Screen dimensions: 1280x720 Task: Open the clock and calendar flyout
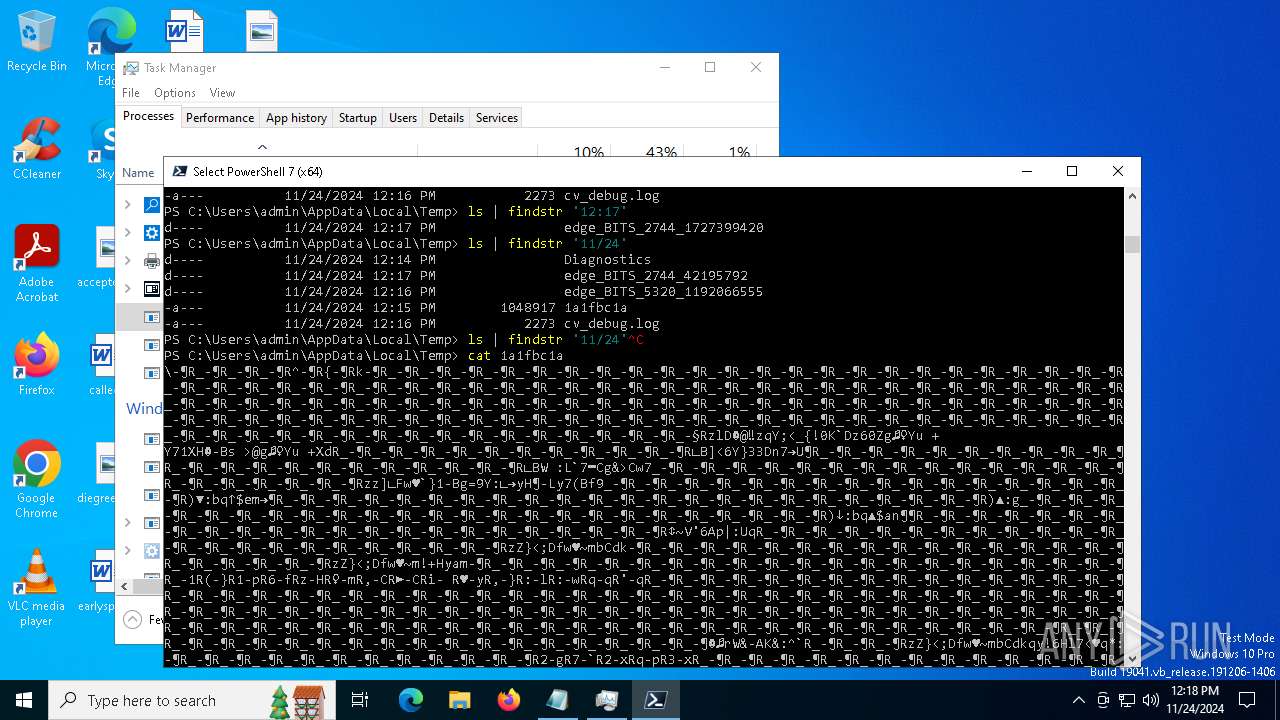click(x=1195, y=700)
